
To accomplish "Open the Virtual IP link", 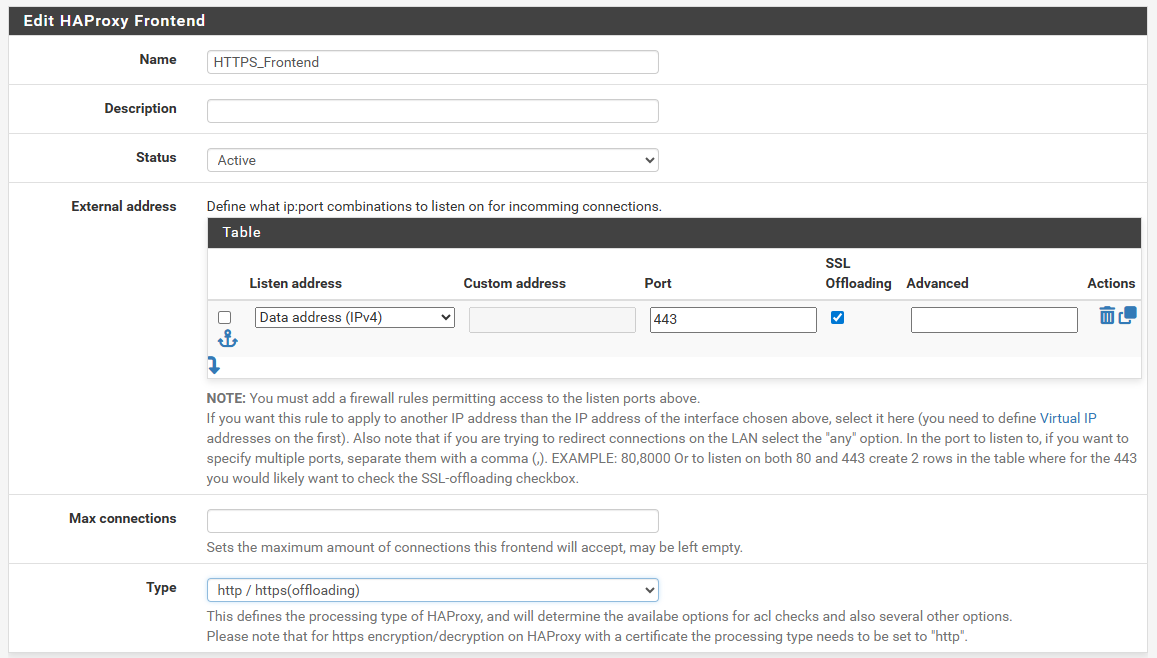I will coord(1068,418).
